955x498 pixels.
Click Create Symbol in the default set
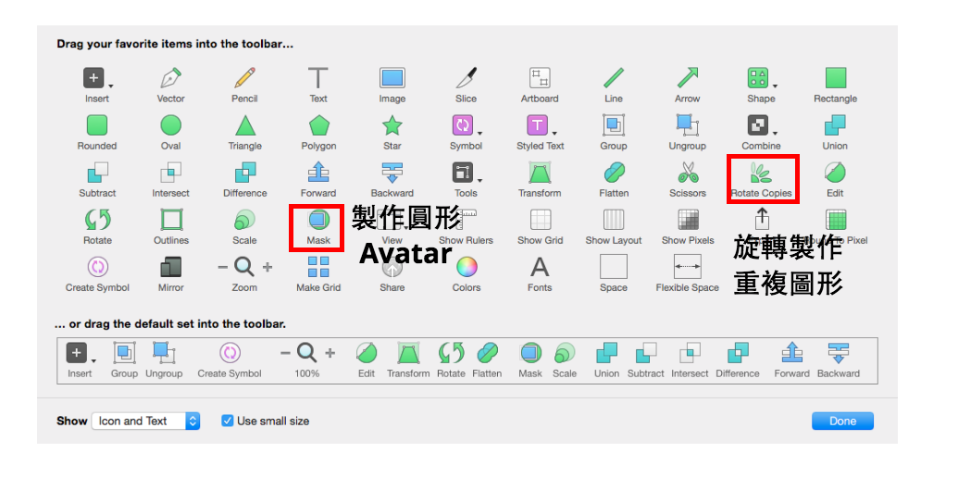(x=230, y=360)
